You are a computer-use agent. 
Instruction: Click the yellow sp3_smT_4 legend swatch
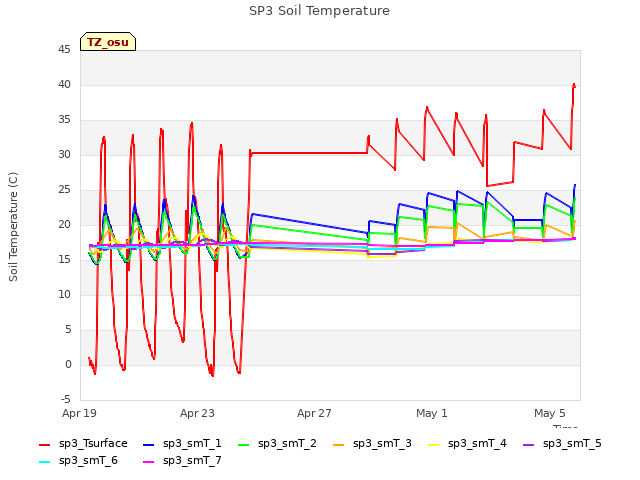coord(433,444)
